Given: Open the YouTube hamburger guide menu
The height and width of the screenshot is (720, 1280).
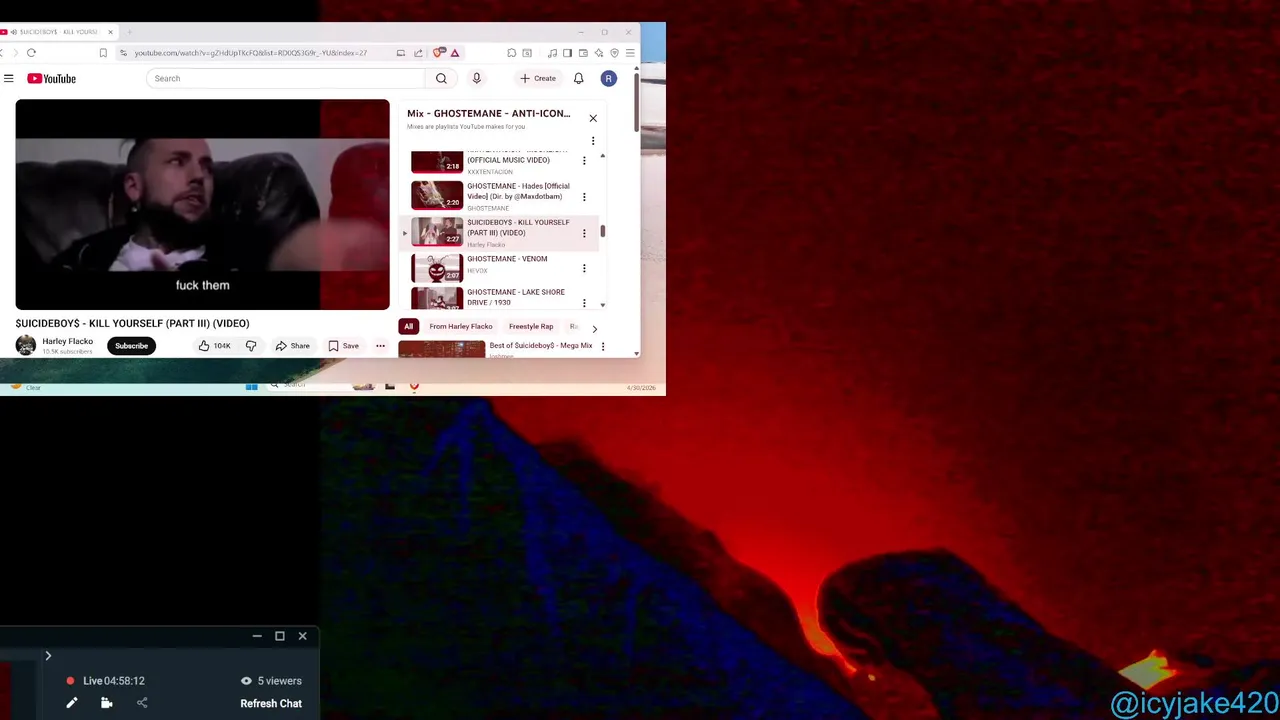Looking at the screenshot, I should (8, 78).
